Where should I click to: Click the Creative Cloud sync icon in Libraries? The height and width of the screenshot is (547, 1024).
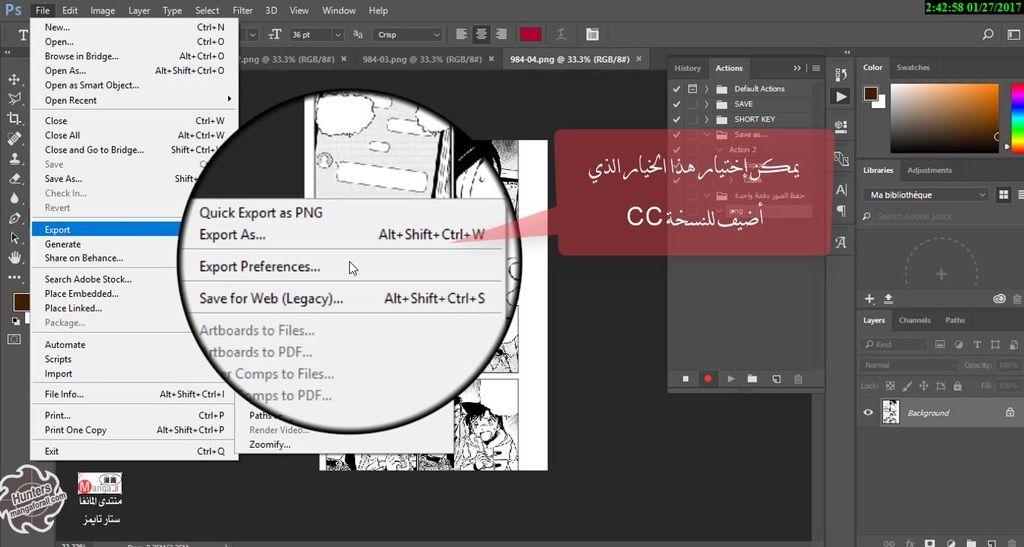(999, 299)
